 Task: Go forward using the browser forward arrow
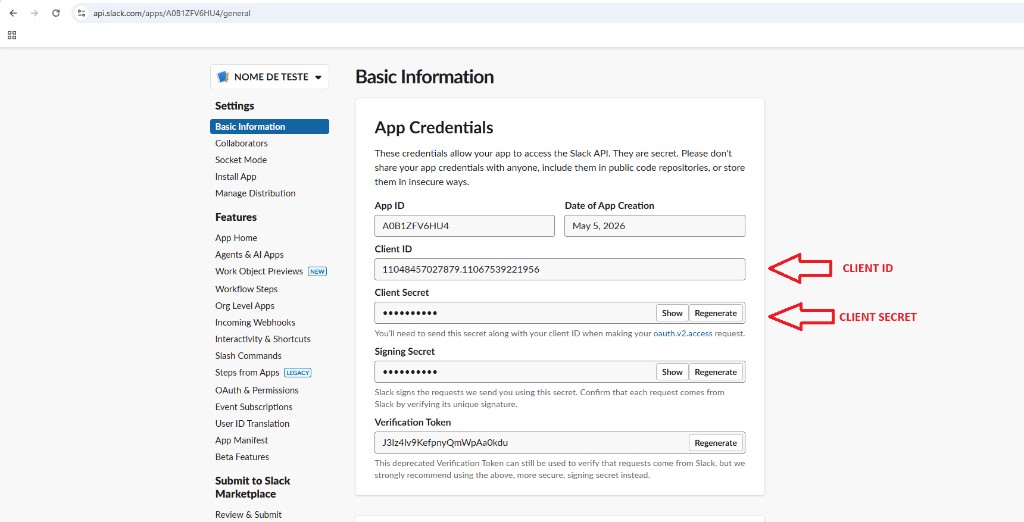pos(35,13)
